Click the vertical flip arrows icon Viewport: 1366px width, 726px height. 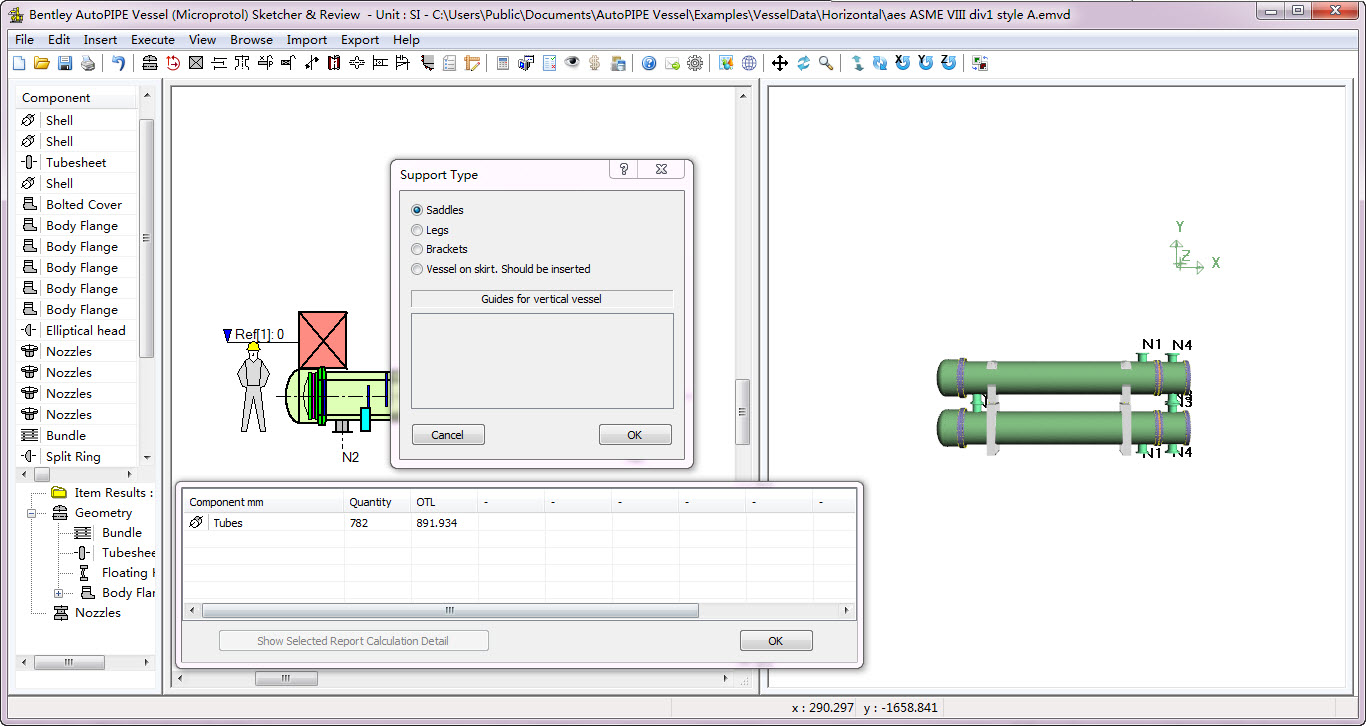[857, 63]
